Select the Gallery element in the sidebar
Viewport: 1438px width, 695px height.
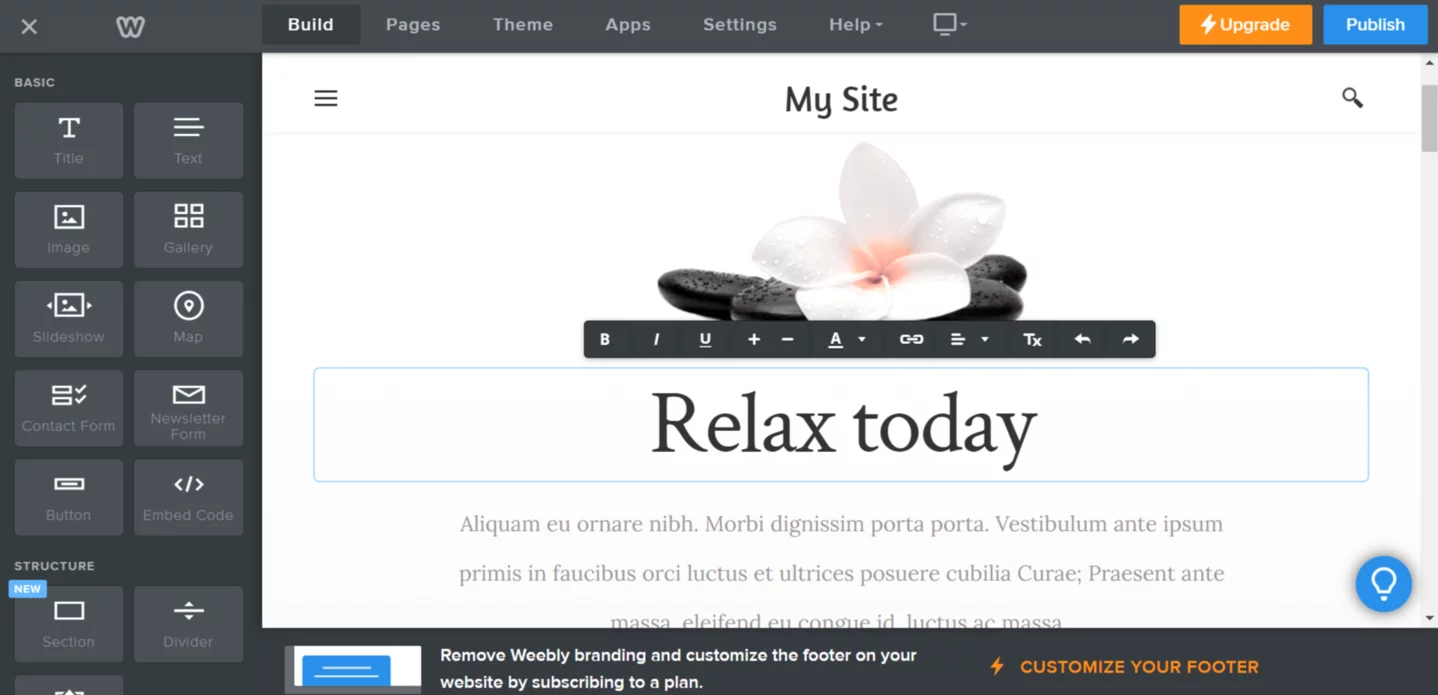[x=188, y=229]
